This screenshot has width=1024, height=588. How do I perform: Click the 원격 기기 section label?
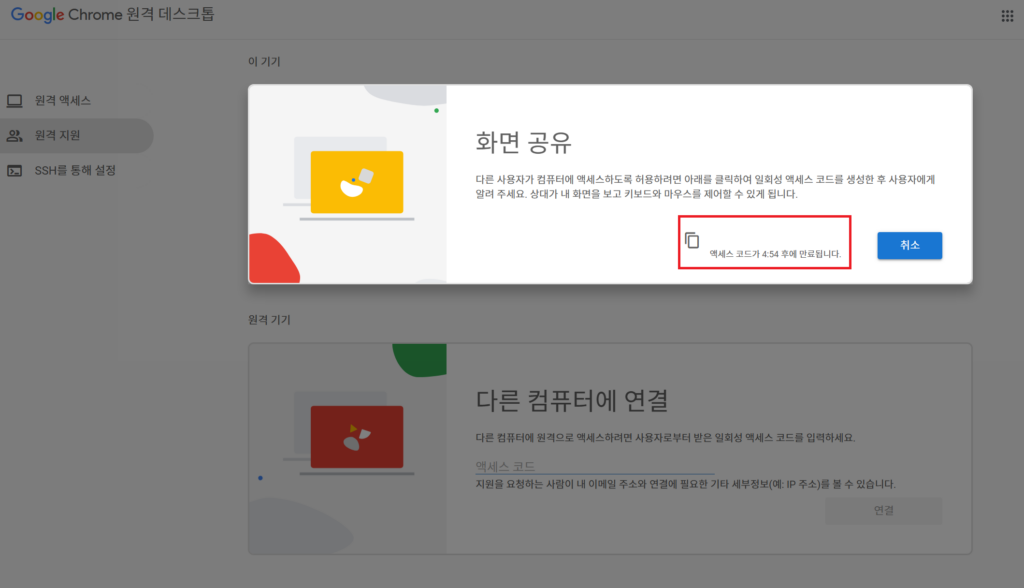point(269,320)
